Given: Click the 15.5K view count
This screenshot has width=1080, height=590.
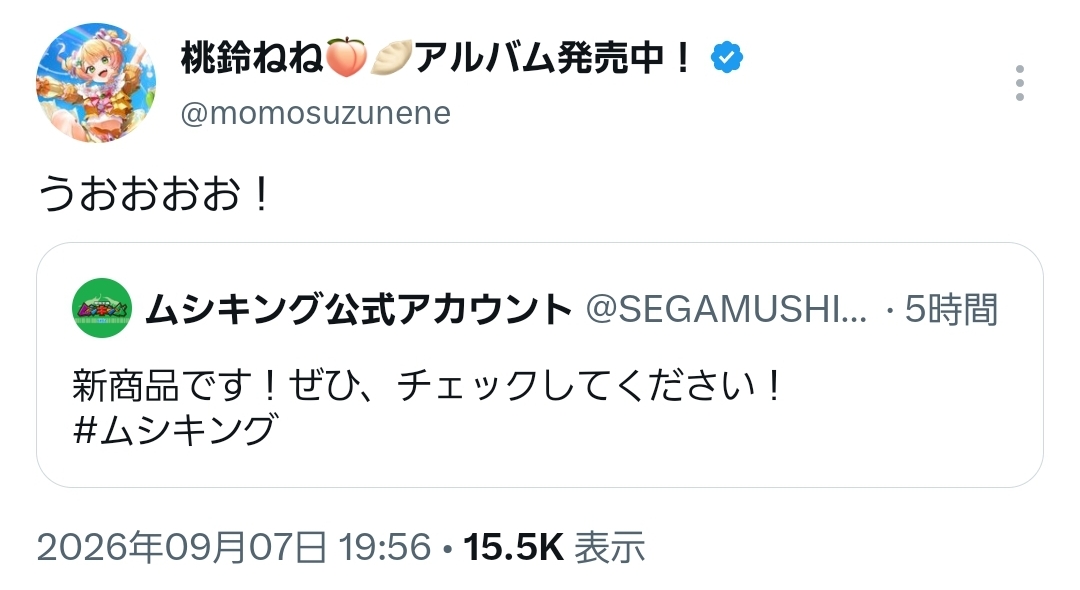Looking at the screenshot, I should point(514,547).
